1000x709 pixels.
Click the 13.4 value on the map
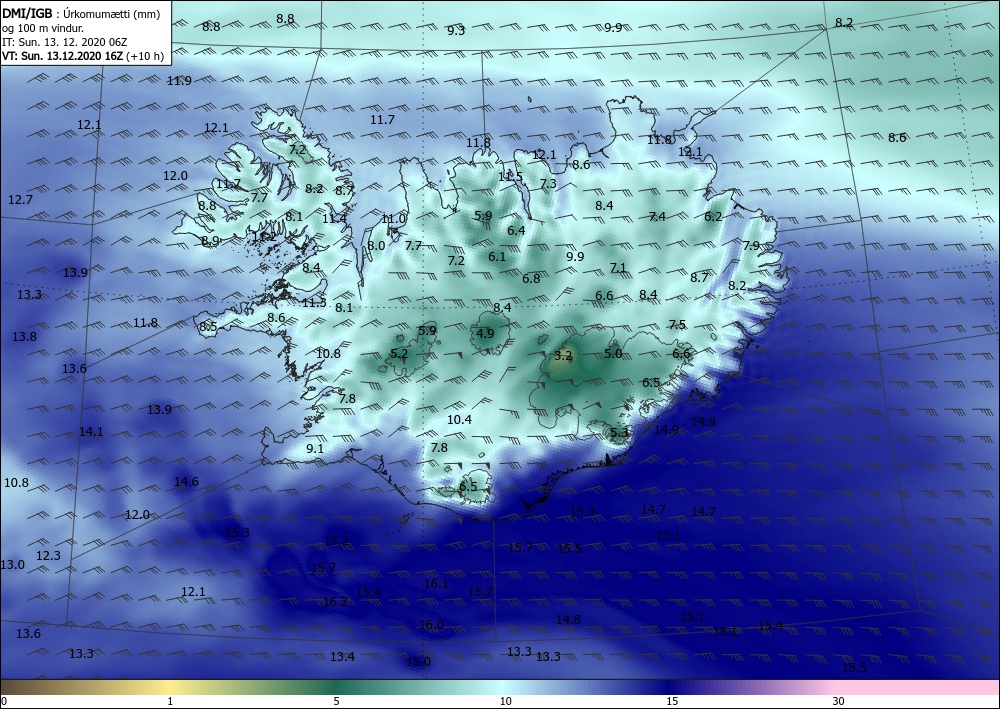point(342,656)
